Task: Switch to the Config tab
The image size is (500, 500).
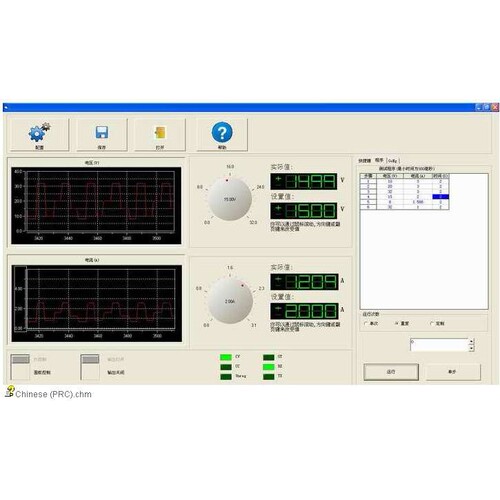Action: 393,161
